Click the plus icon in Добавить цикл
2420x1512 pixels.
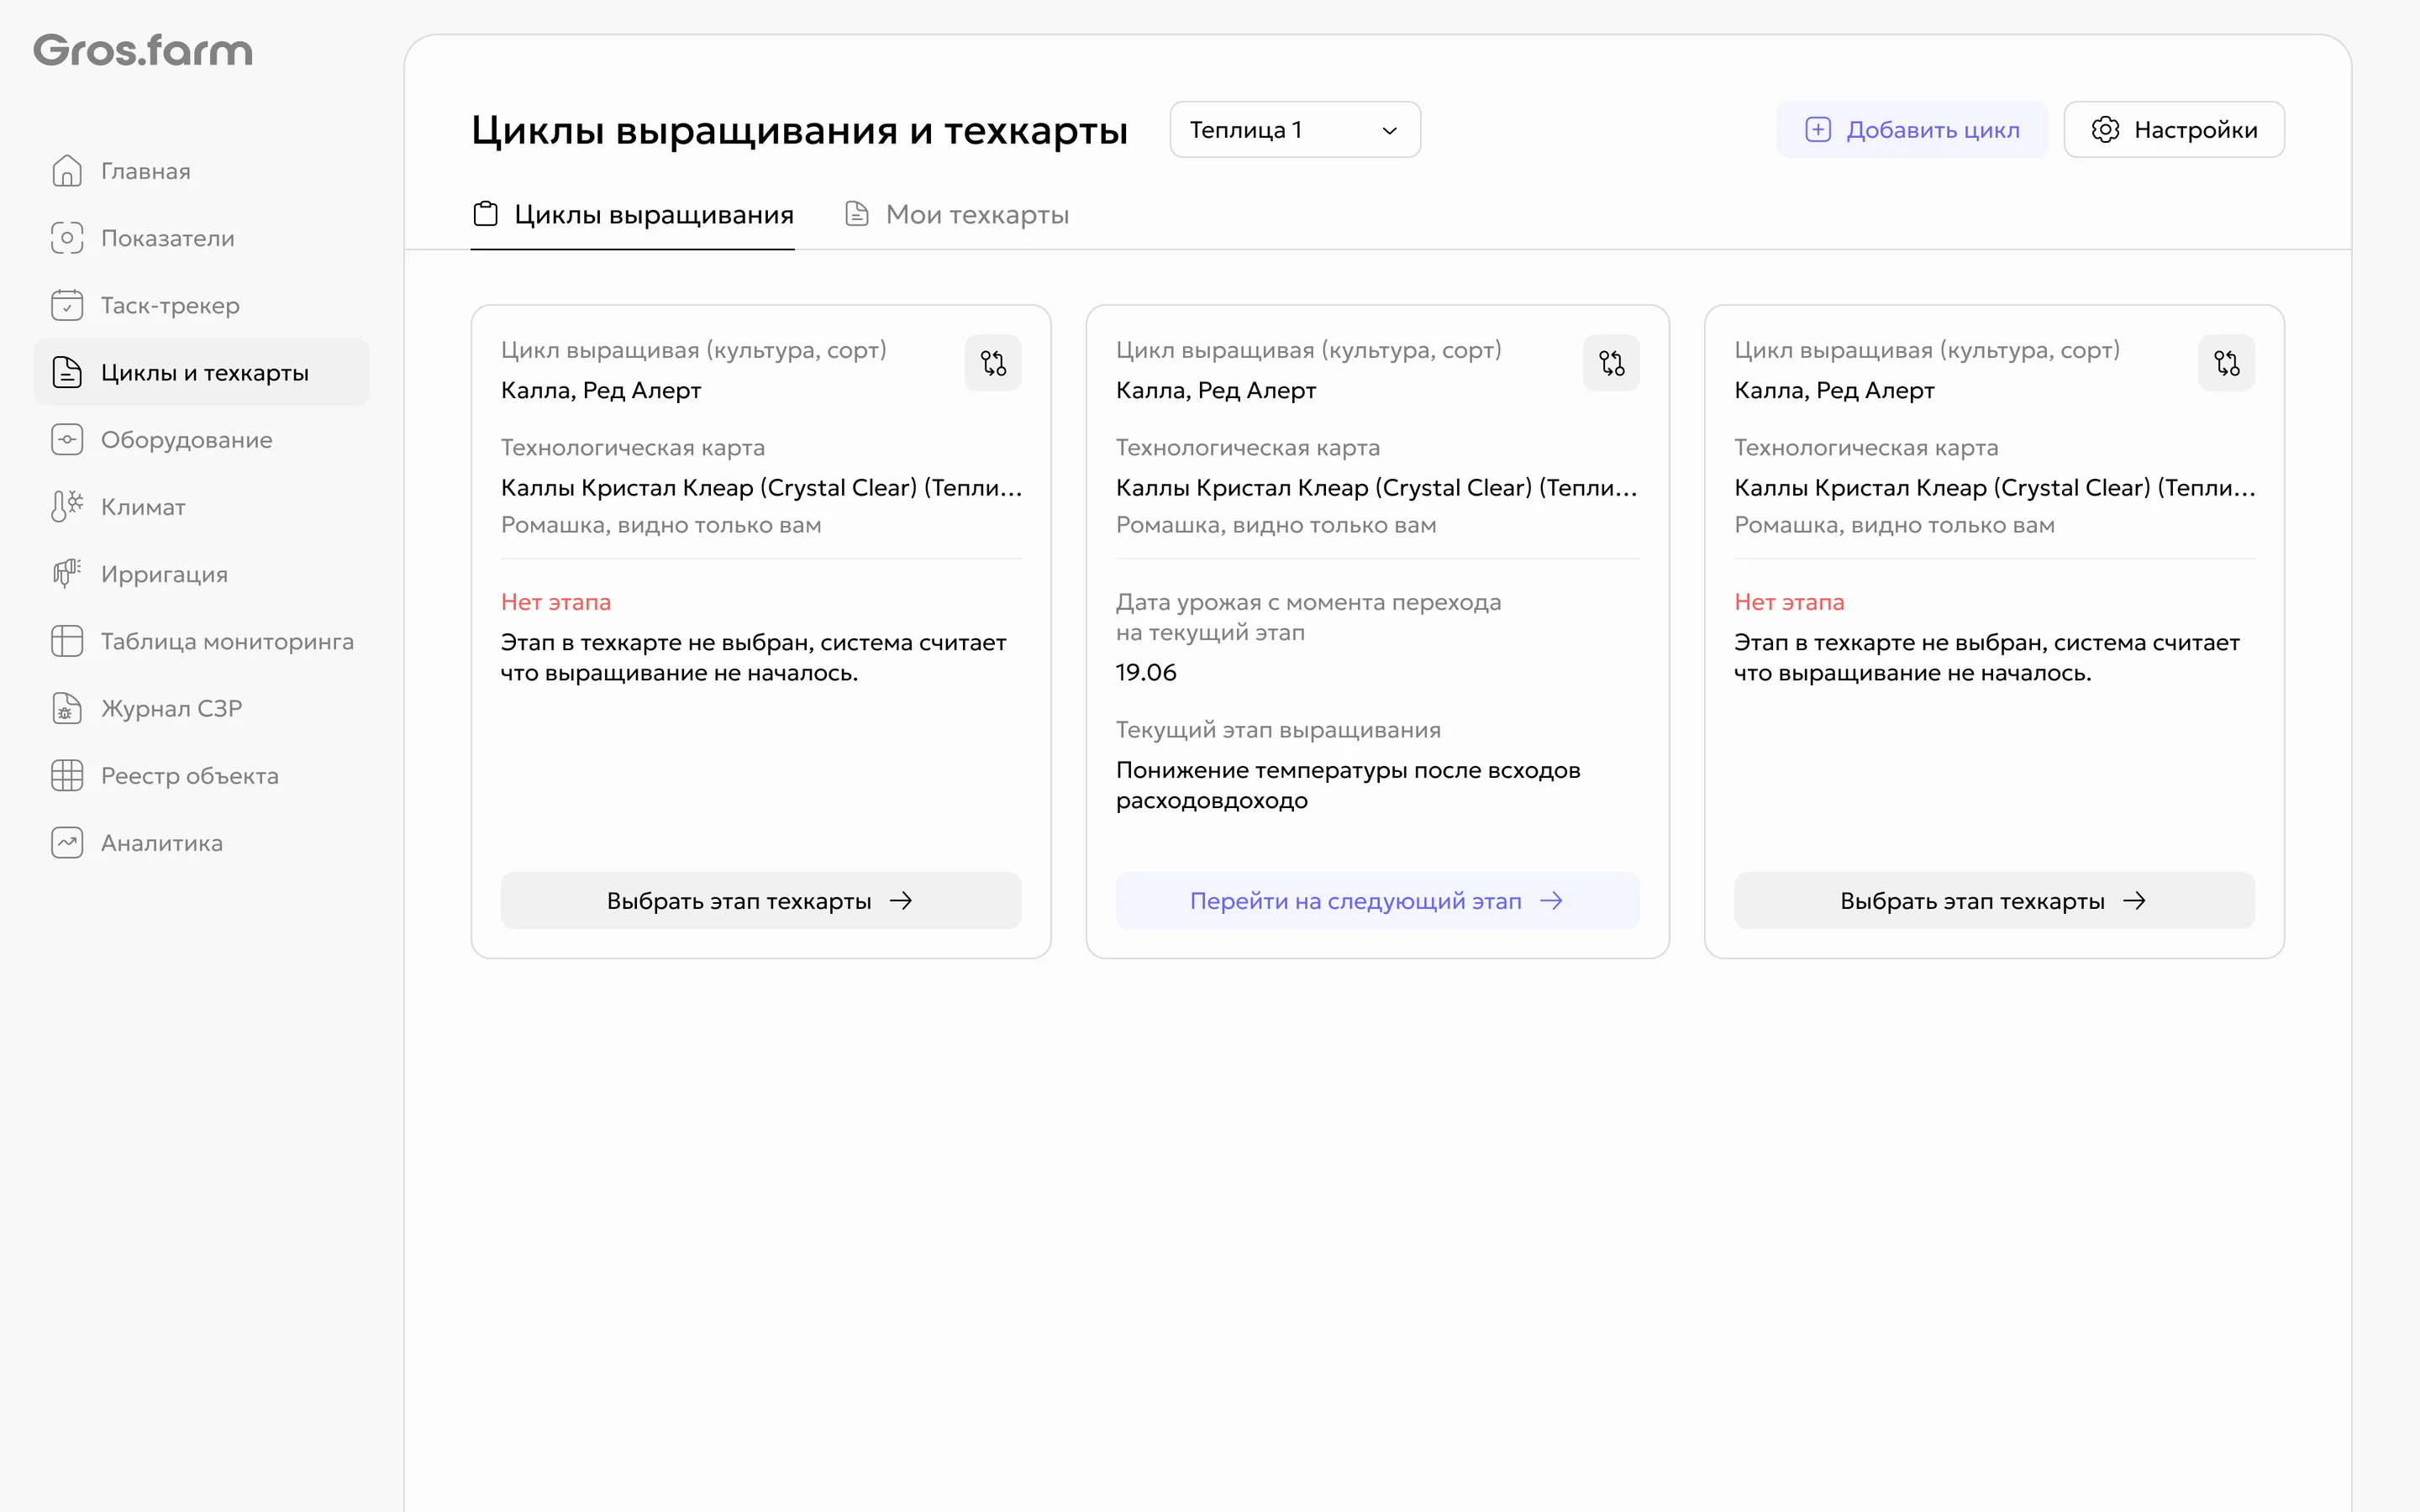pos(1817,129)
